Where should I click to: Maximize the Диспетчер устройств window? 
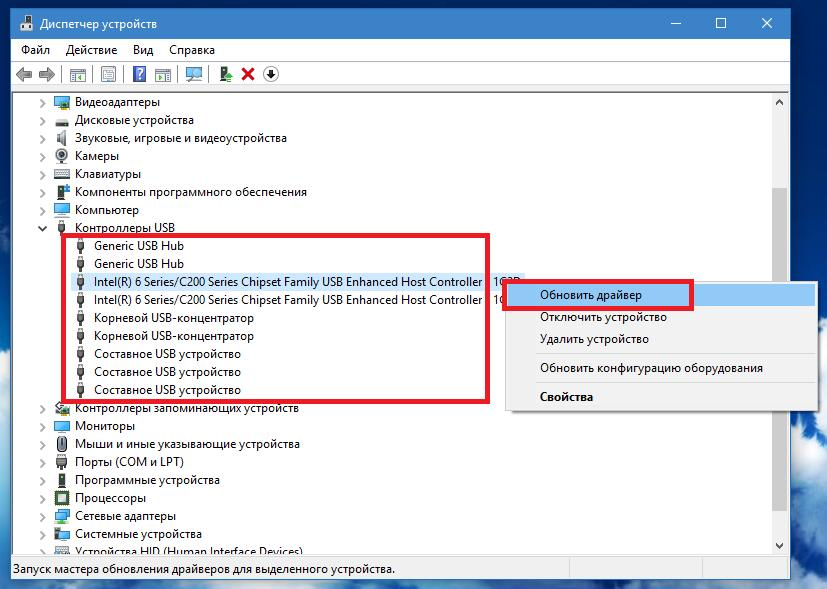721,23
